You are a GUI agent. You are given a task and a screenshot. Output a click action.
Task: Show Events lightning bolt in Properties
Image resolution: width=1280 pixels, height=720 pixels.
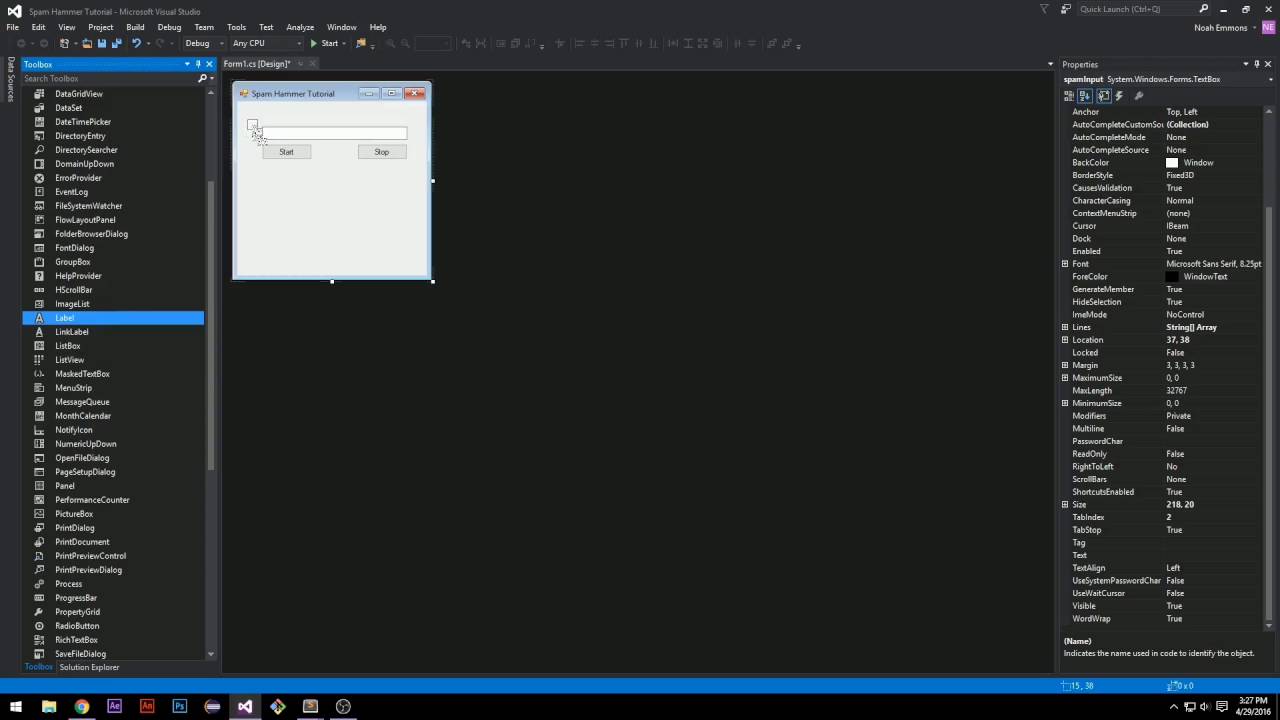click(1119, 96)
